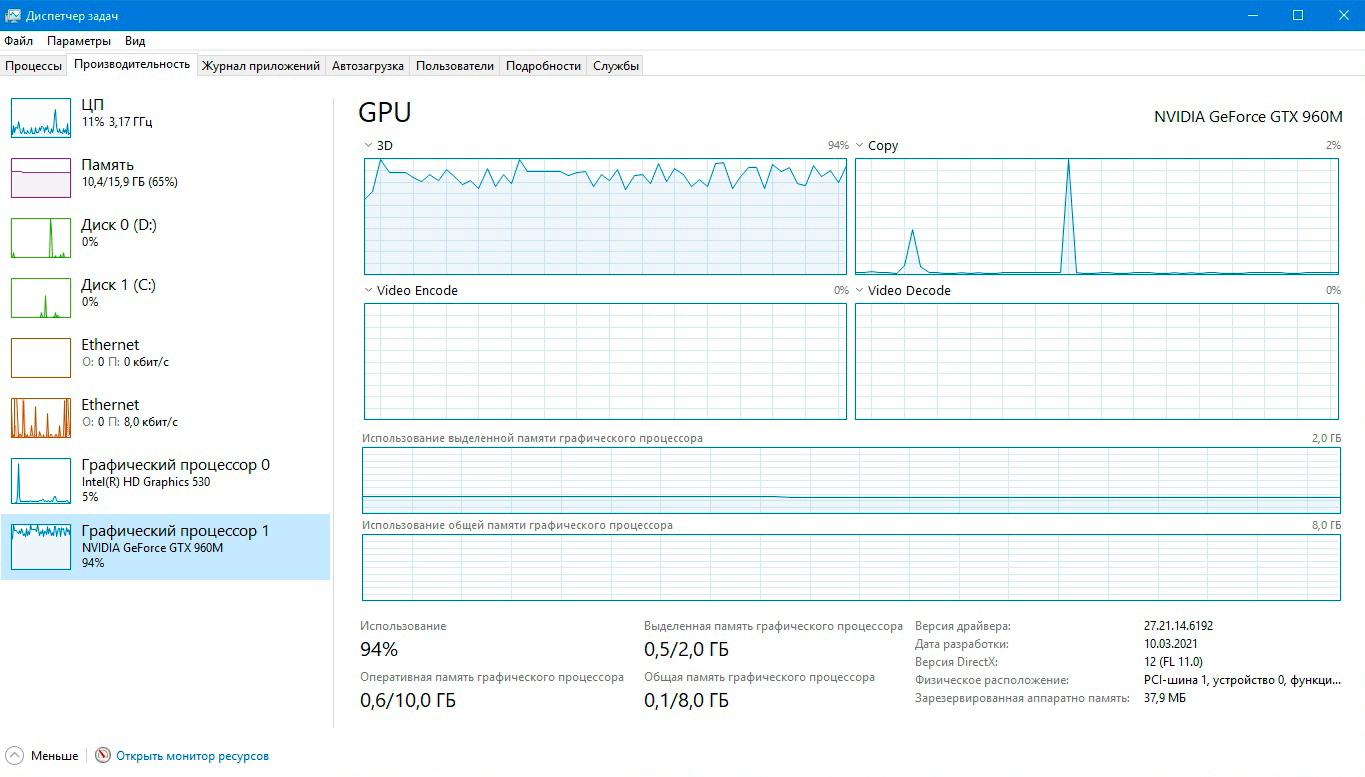Click the driver date 10.03.2021
The image size is (1365, 777).
[1172, 644]
